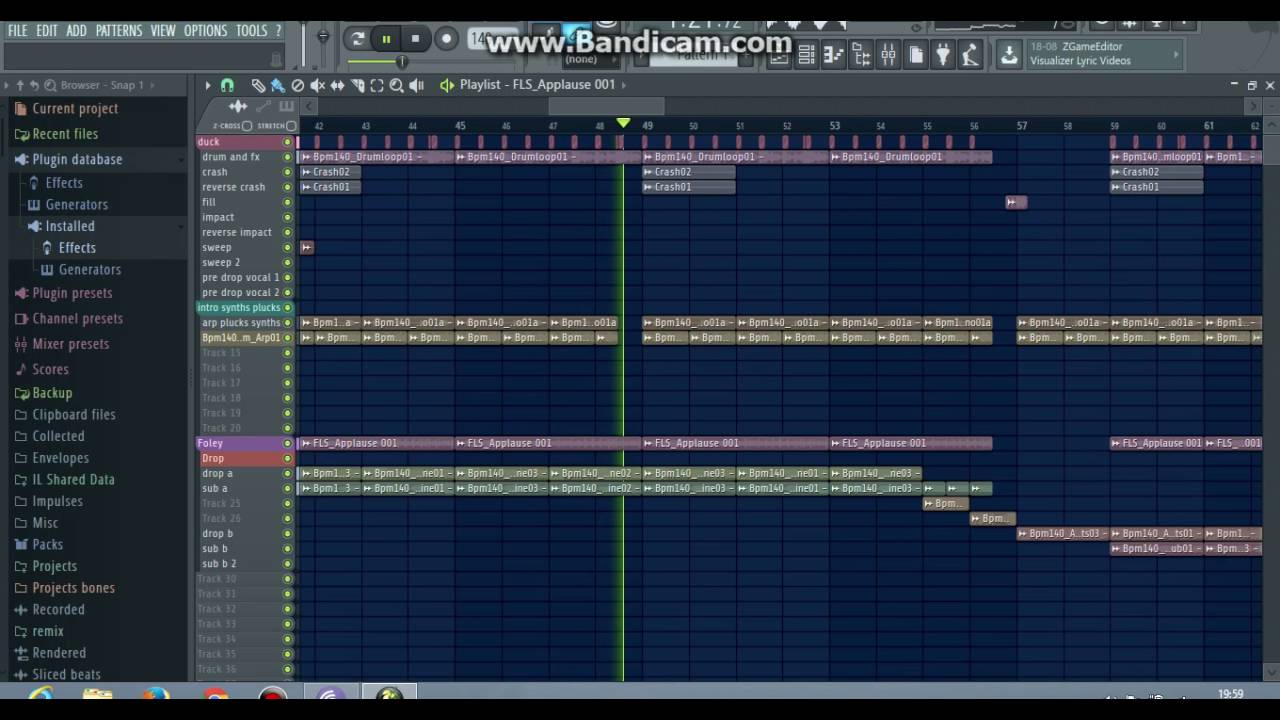Open Recent files in browser
The width and height of the screenshot is (1280, 720).
pos(65,134)
